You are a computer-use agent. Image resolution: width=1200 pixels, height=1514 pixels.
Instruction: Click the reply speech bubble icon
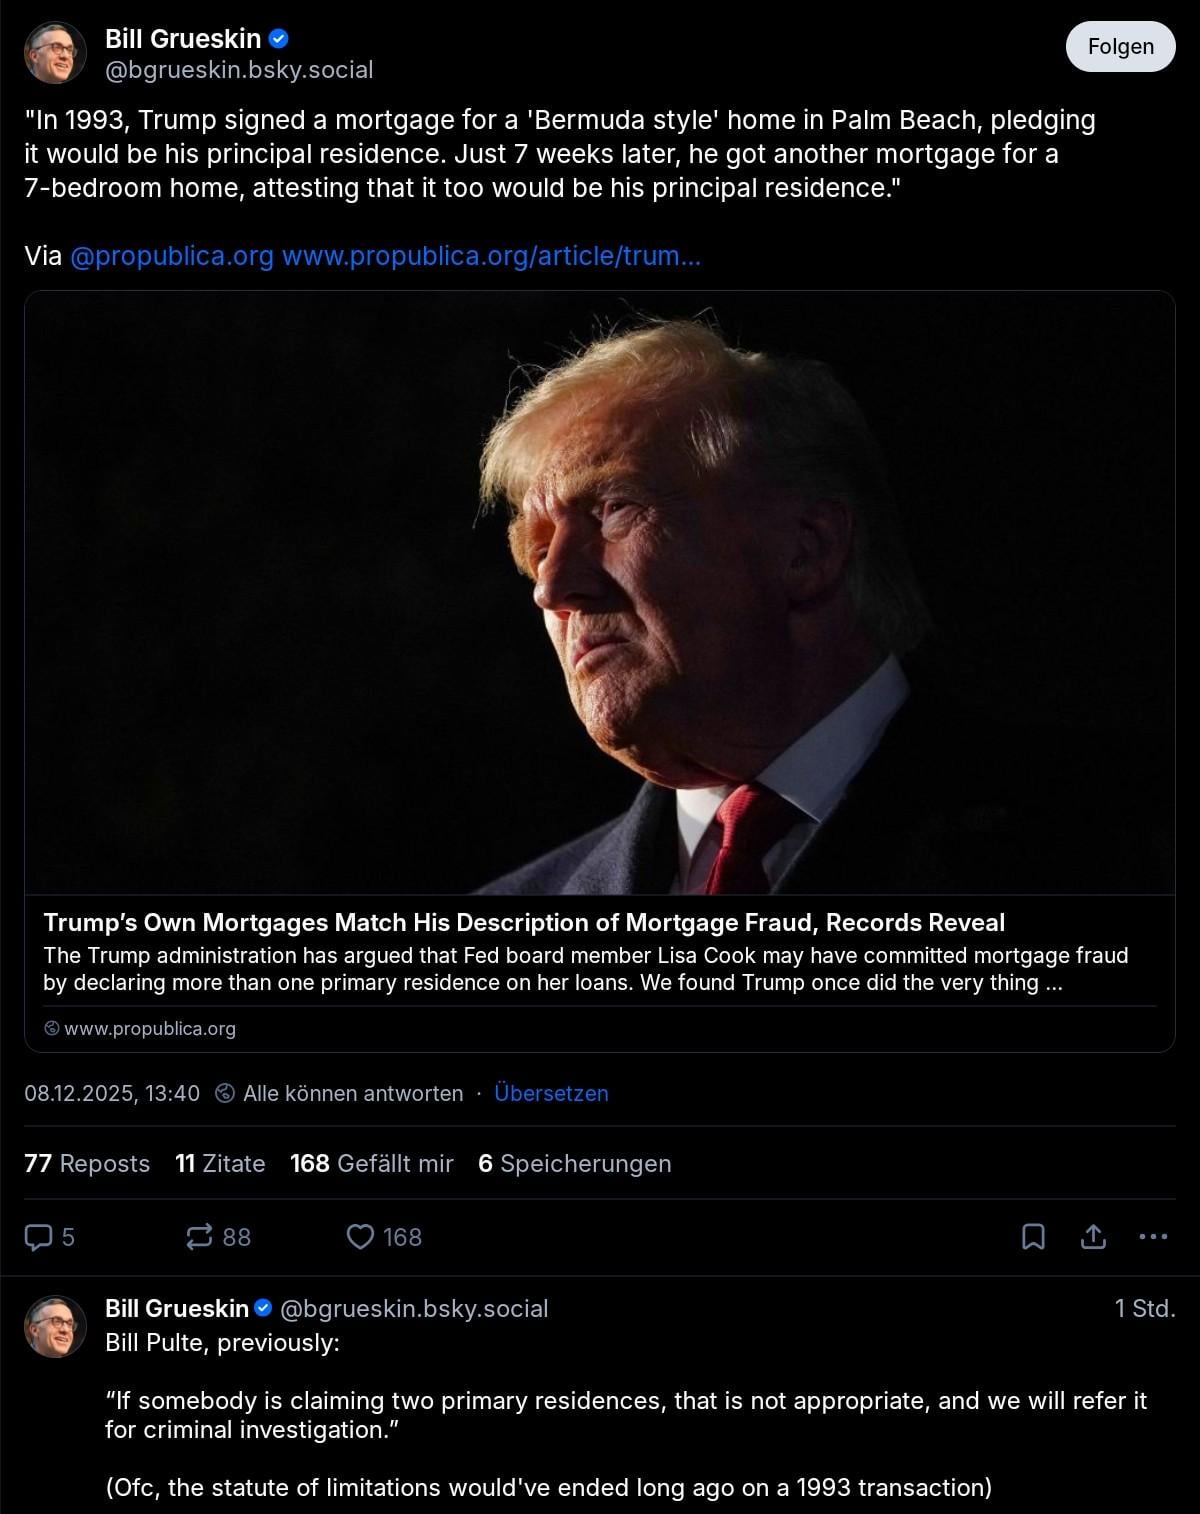[x=38, y=1237]
